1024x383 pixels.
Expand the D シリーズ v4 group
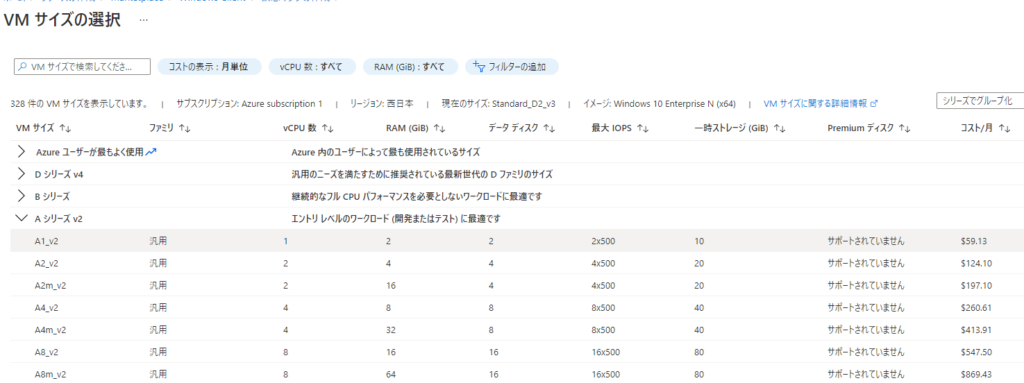[22, 174]
